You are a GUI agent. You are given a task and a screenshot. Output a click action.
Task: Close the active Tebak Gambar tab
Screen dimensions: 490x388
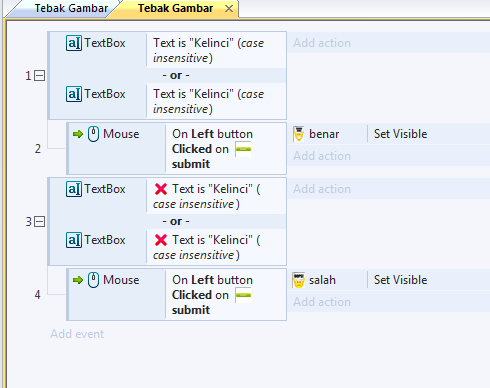(229, 9)
